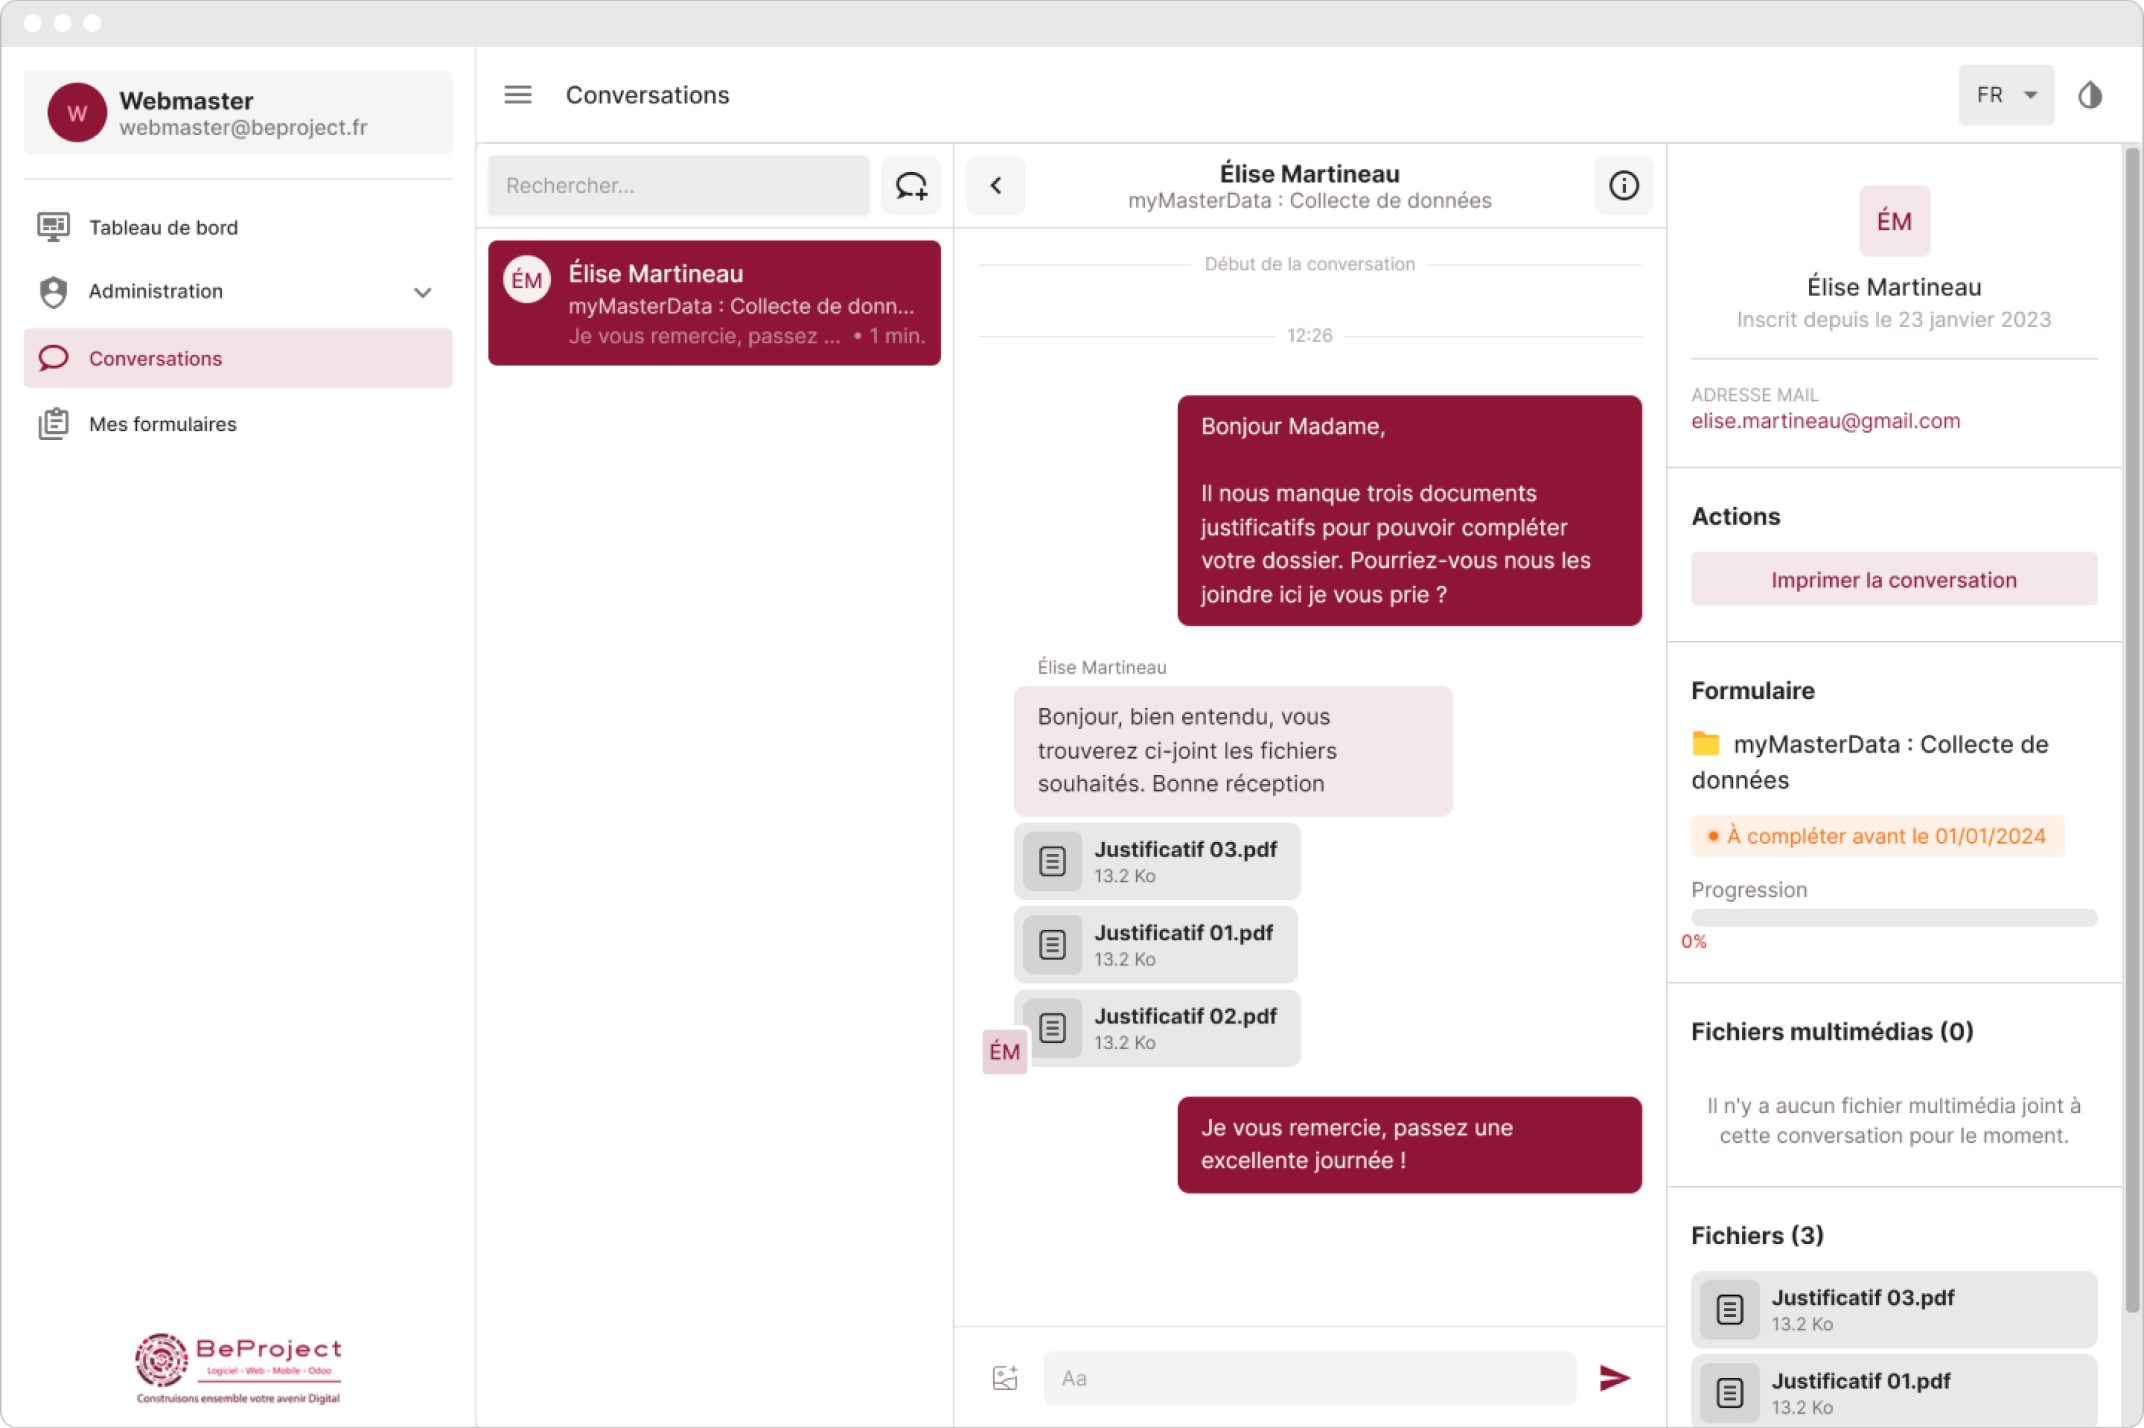Attach an image using the image icon
The height and width of the screenshot is (1428, 2144).
click(x=1003, y=1377)
